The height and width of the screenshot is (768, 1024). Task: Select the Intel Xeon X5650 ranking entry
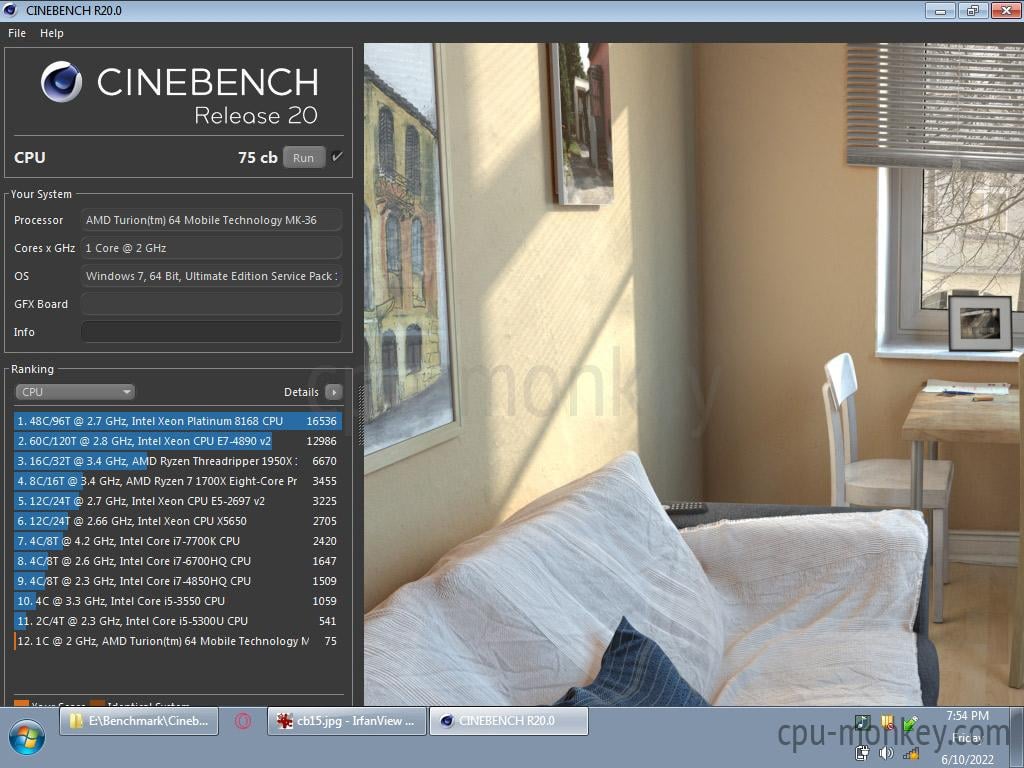click(x=178, y=521)
